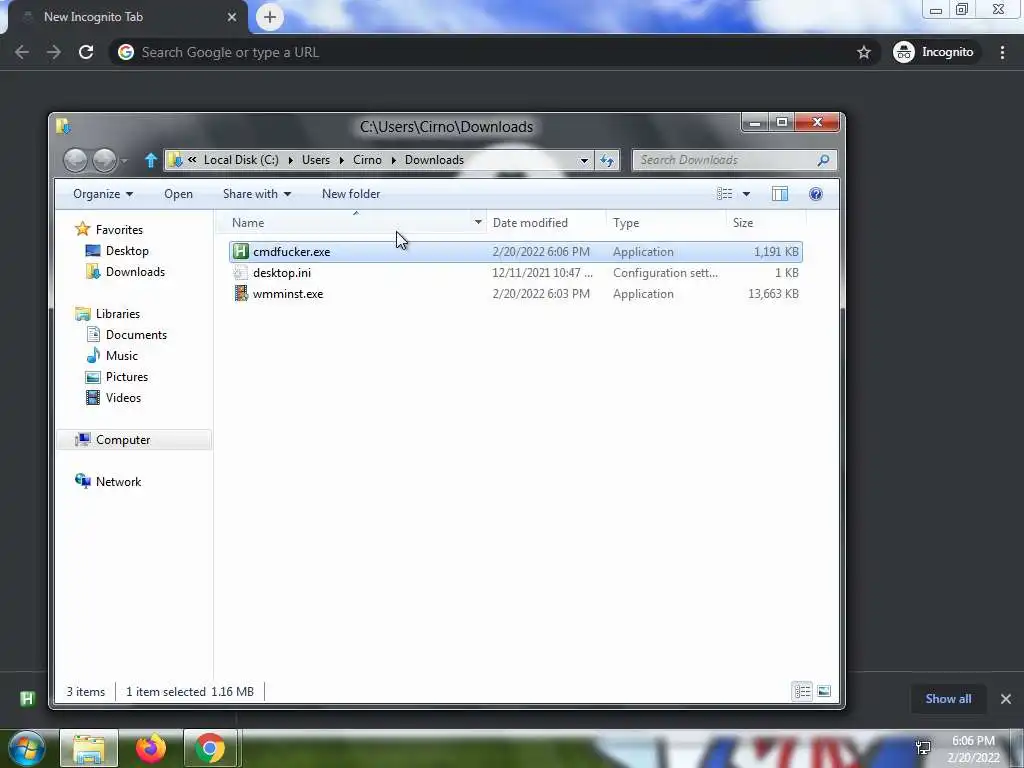Create a New folder
Image resolution: width=1024 pixels, height=768 pixels.
click(351, 194)
